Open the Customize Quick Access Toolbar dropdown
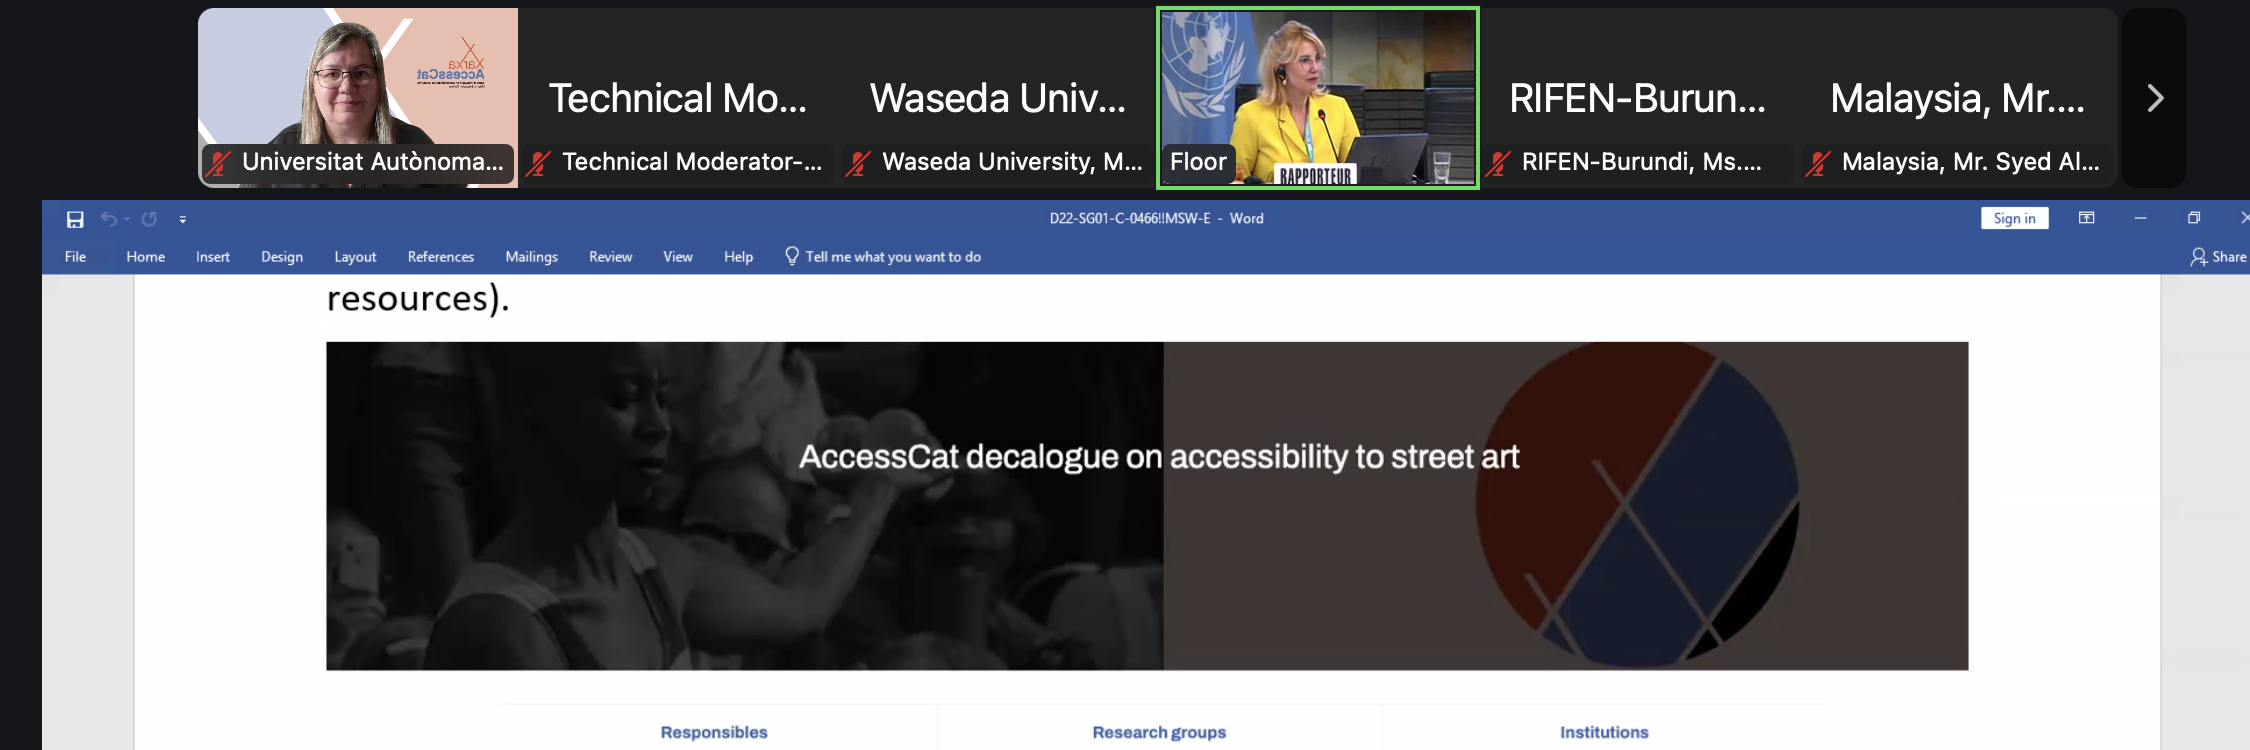 183,219
